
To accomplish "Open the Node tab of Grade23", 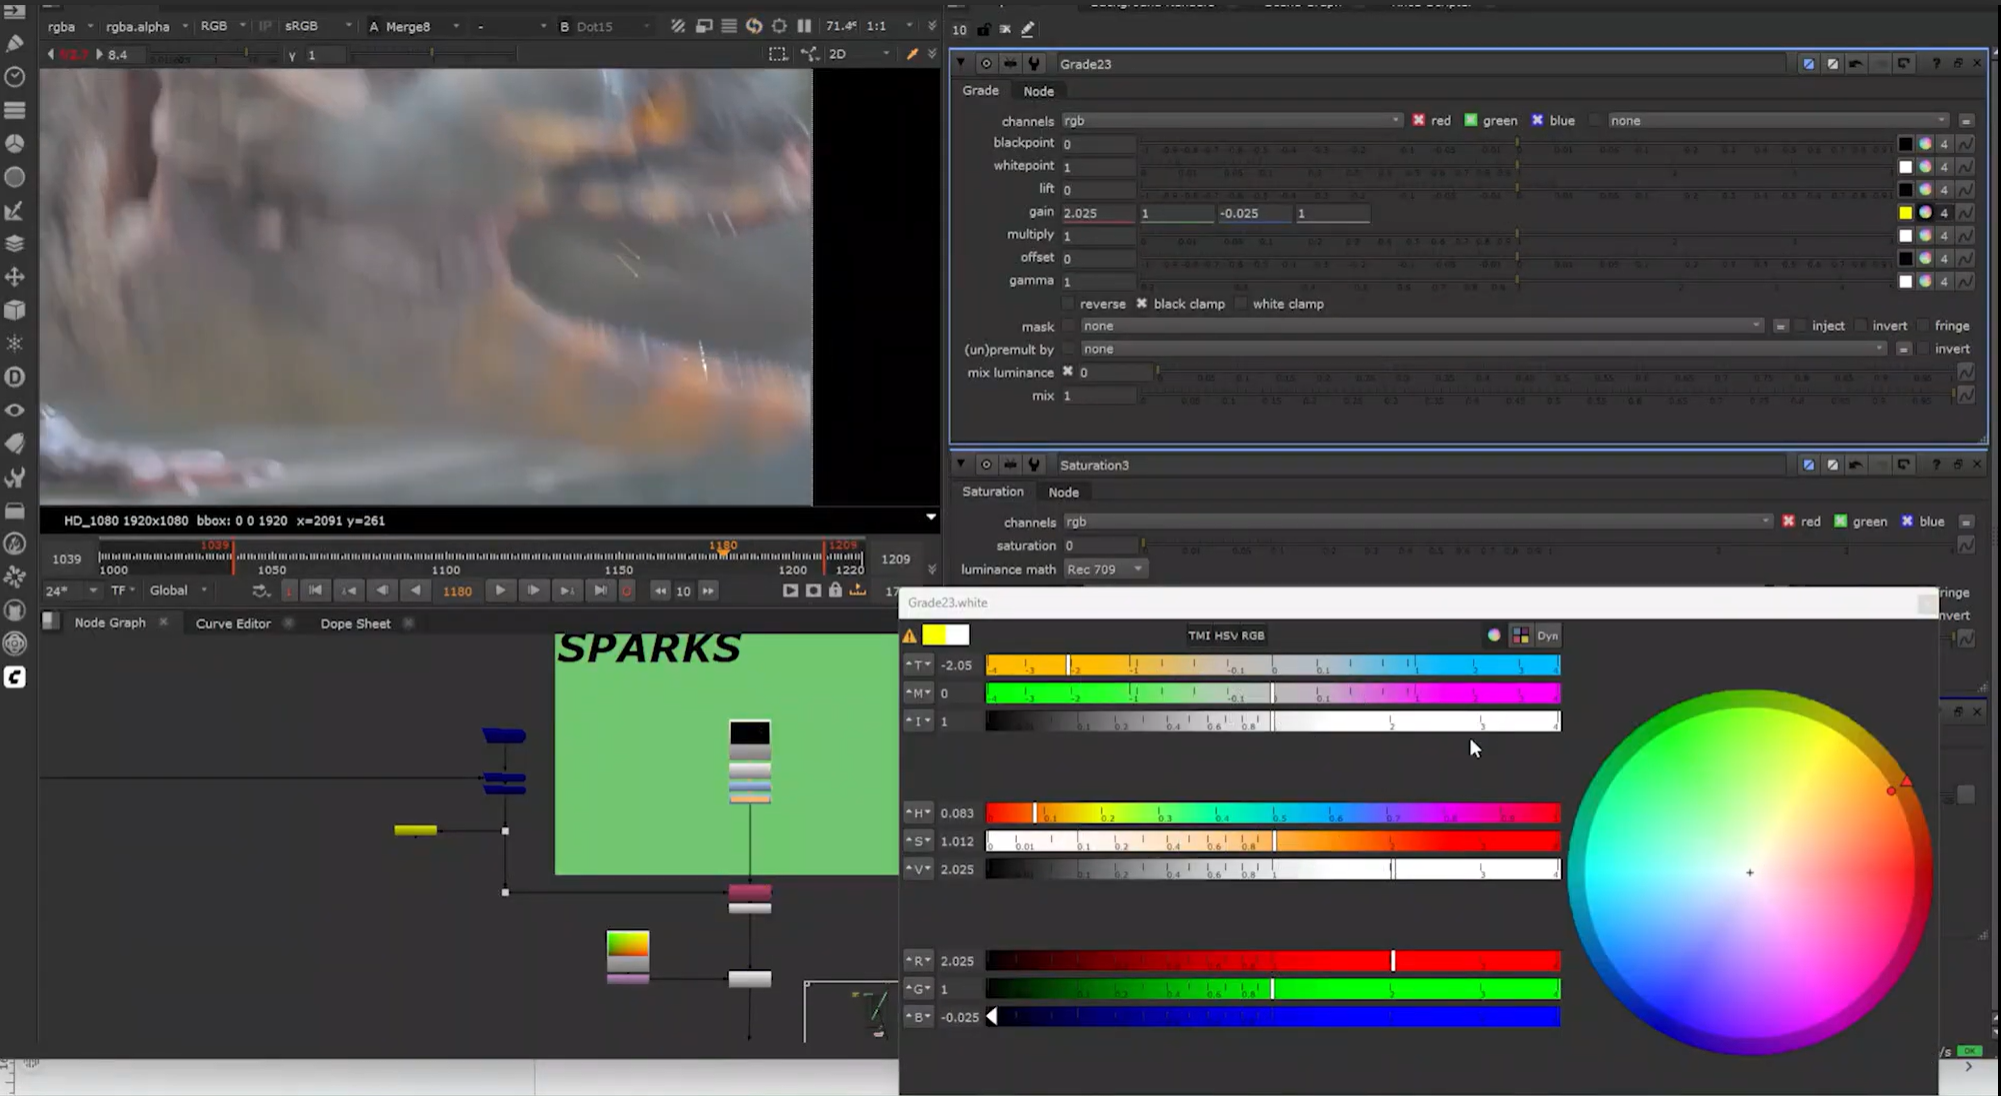I will (1038, 91).
